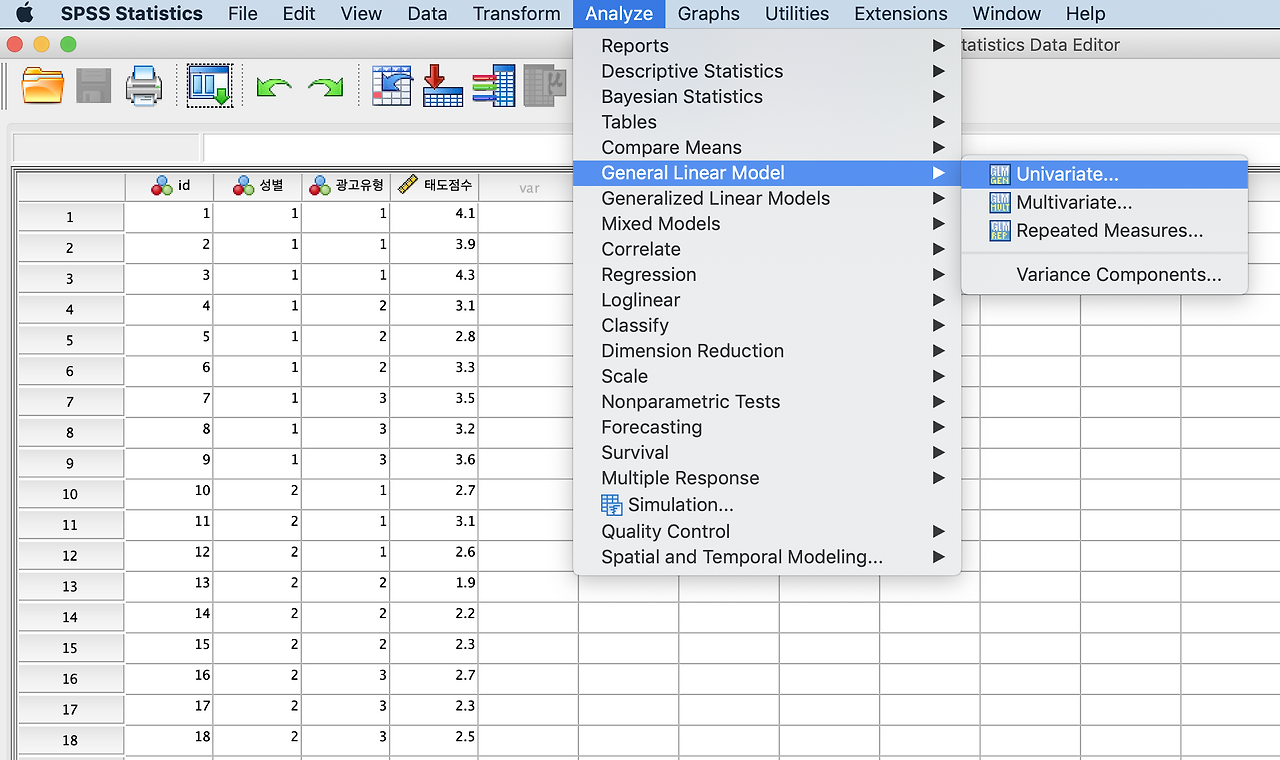This screenshot has height=760, width=1280.
Task: Open the Transform menu
Action: pyautogui.click(x=517, y=13)
